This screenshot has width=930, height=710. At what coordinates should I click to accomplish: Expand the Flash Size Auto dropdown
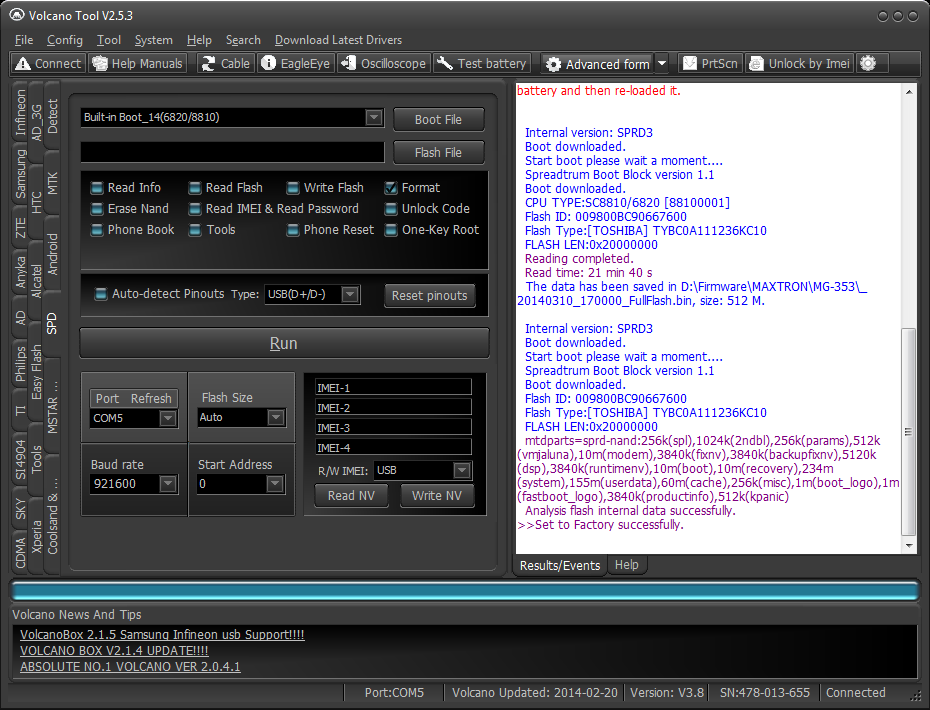pyautogui.click(x=276, y=418)
